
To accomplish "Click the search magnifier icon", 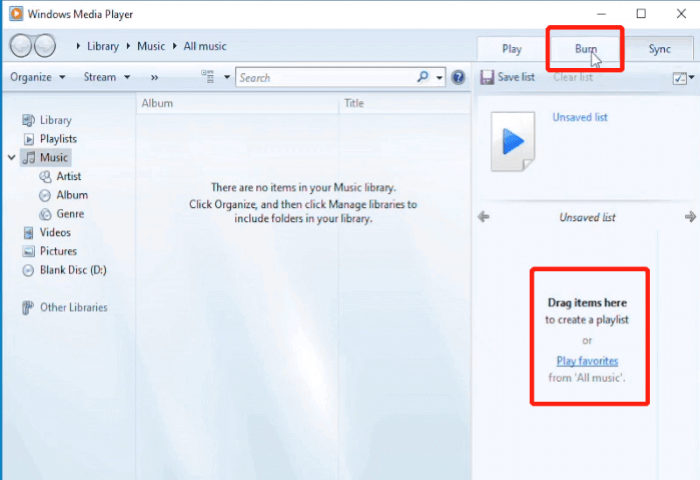I will tap(423, 77).
